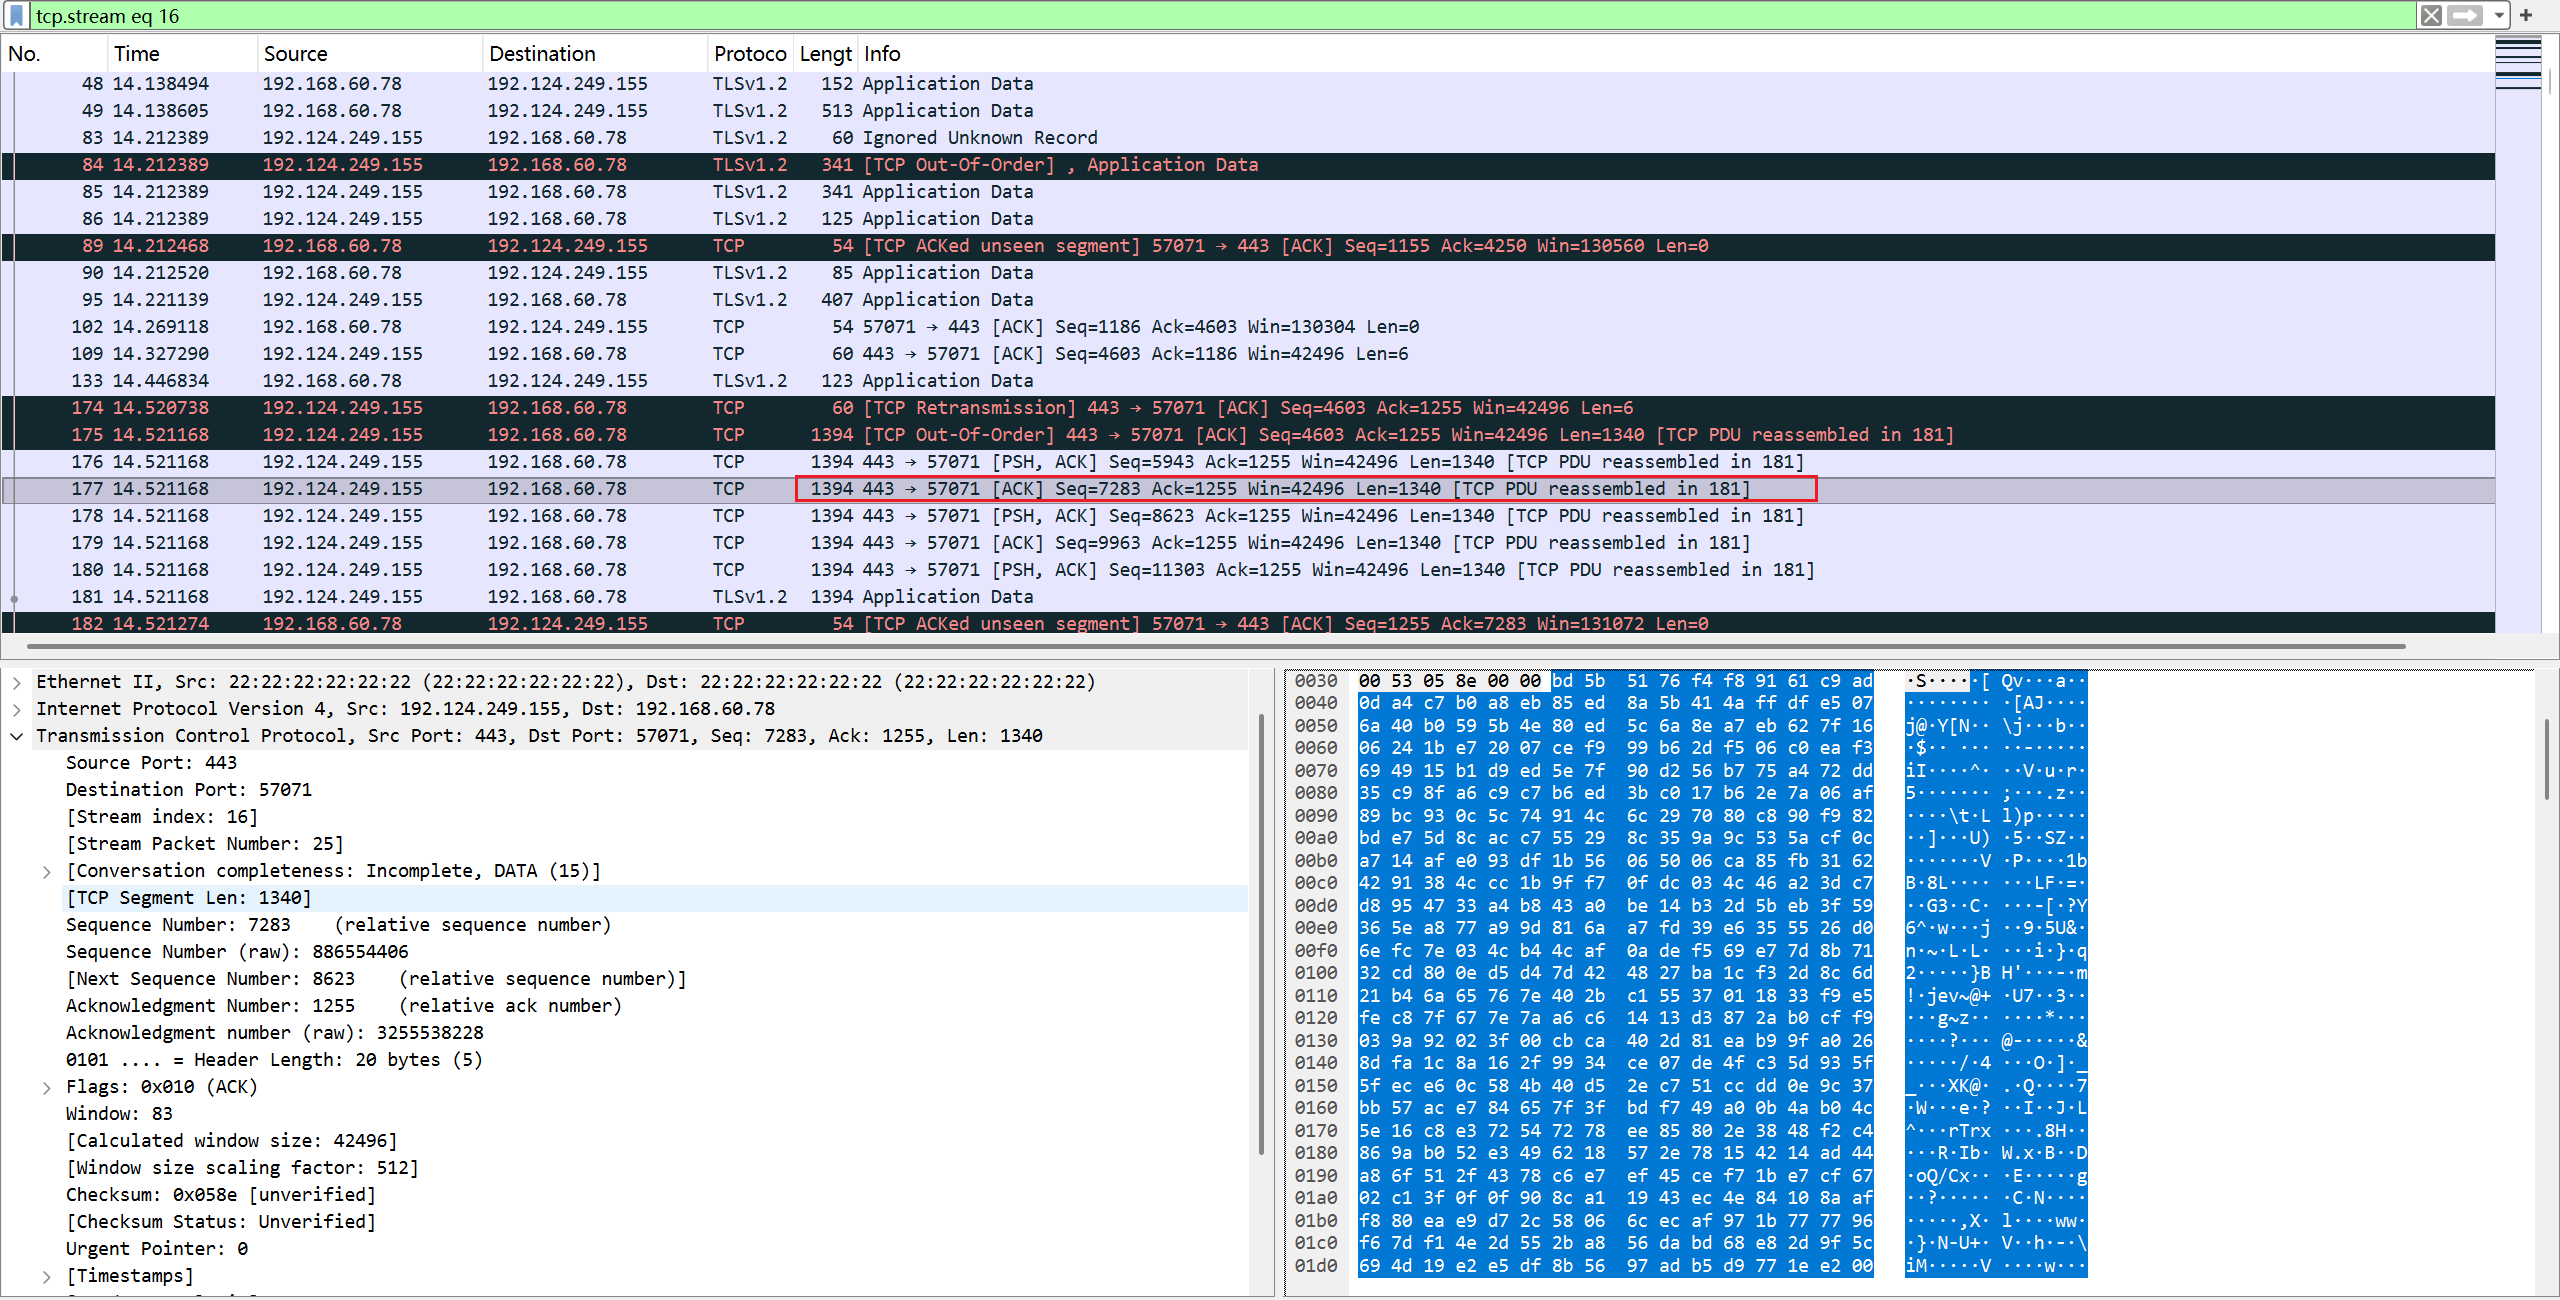Screen dimensions: 2560x1300
Task: Select packet 181 Application Data row
Action: tap(1248, 597)
